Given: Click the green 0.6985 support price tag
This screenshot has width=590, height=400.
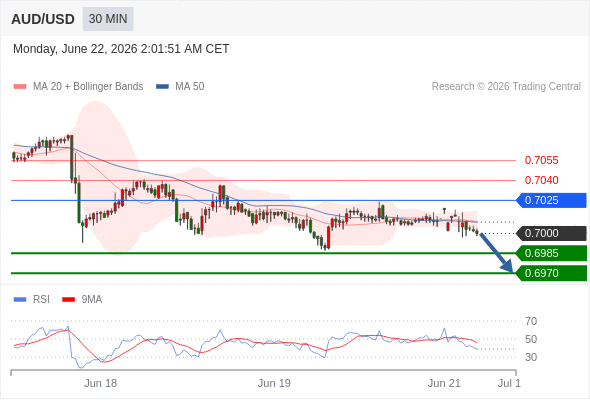Looking at the screenshot, I should tap(551, 253).
